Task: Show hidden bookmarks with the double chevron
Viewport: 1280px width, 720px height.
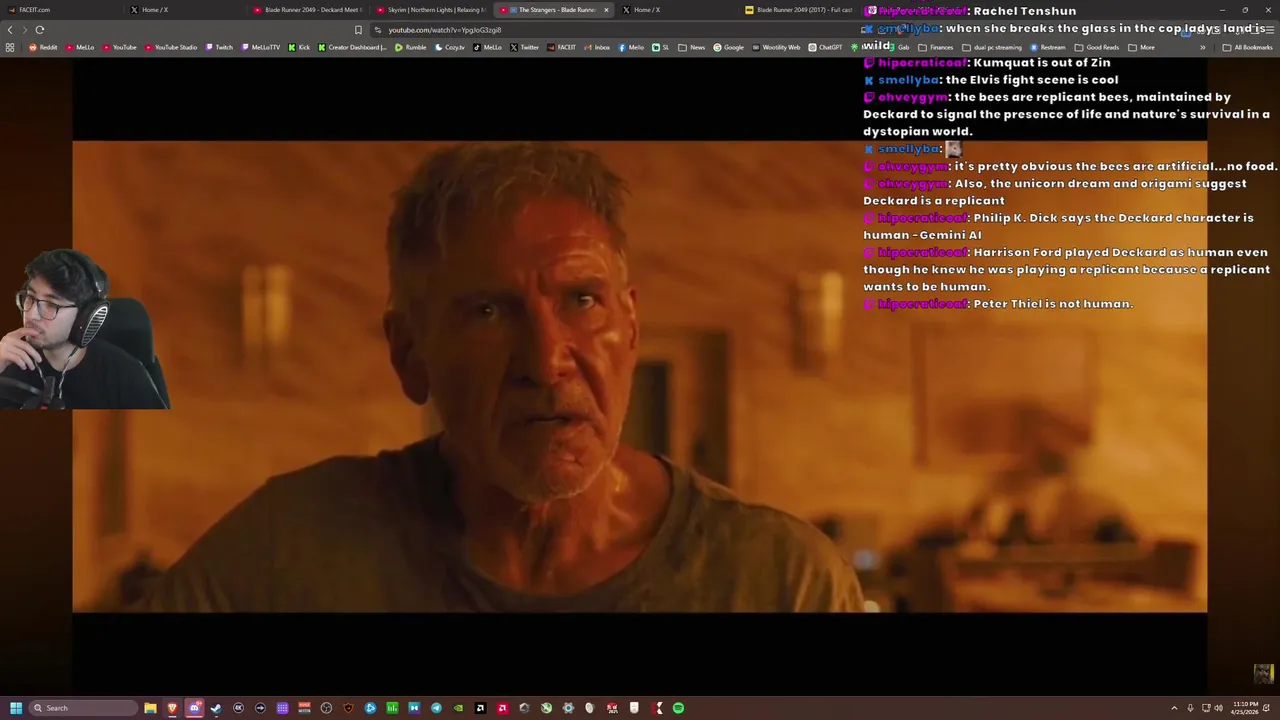Action: (1203, 47)
